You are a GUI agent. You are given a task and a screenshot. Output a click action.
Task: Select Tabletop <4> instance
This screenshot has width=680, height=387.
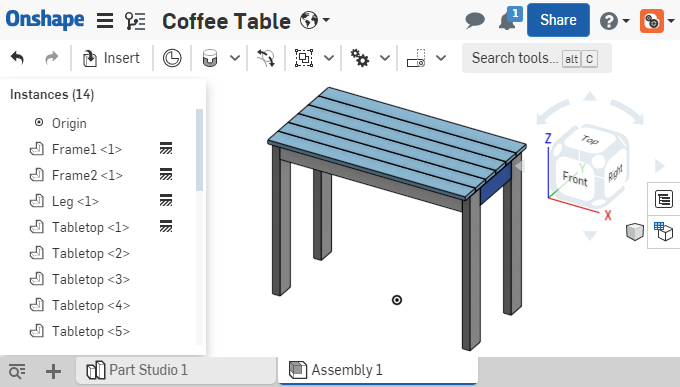pyautogui.click(x=91, y=305)
